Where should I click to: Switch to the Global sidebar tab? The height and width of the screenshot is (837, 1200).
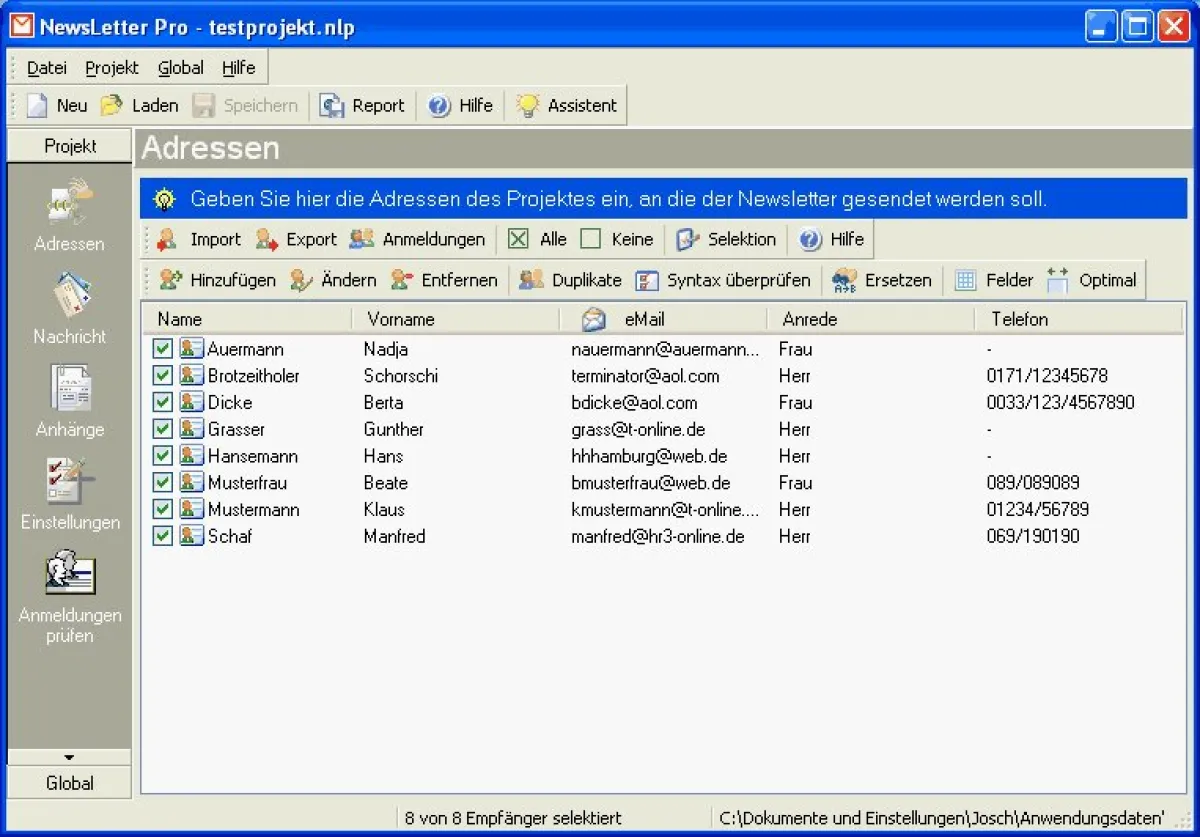pyautogui.click(x=69, y=783)
